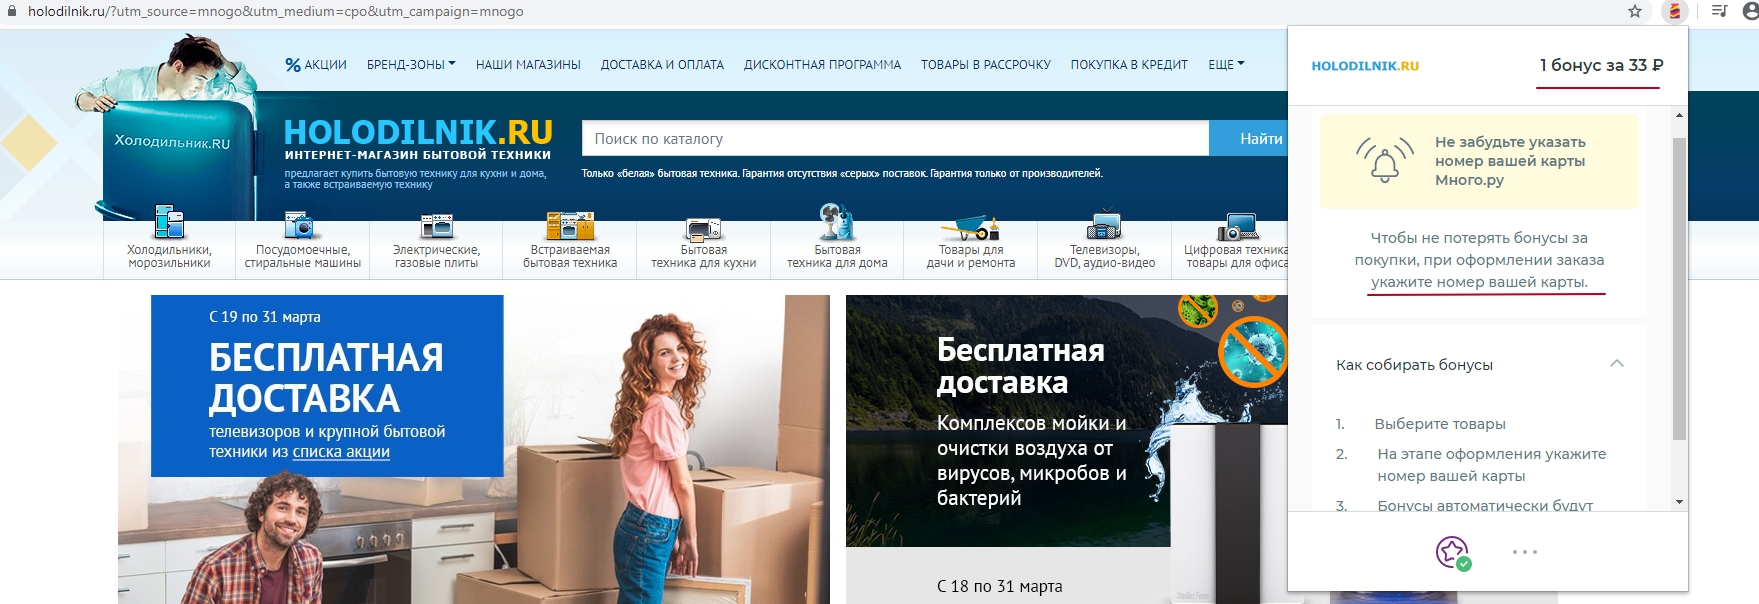Click the Только «белая» бытовая техника text
The image size is (1759, 604).
click(x=842, y=174)
